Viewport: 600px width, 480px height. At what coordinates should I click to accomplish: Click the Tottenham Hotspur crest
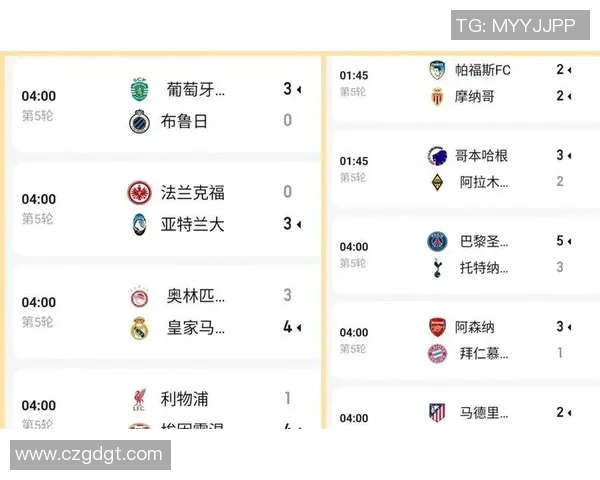point(436,267)
